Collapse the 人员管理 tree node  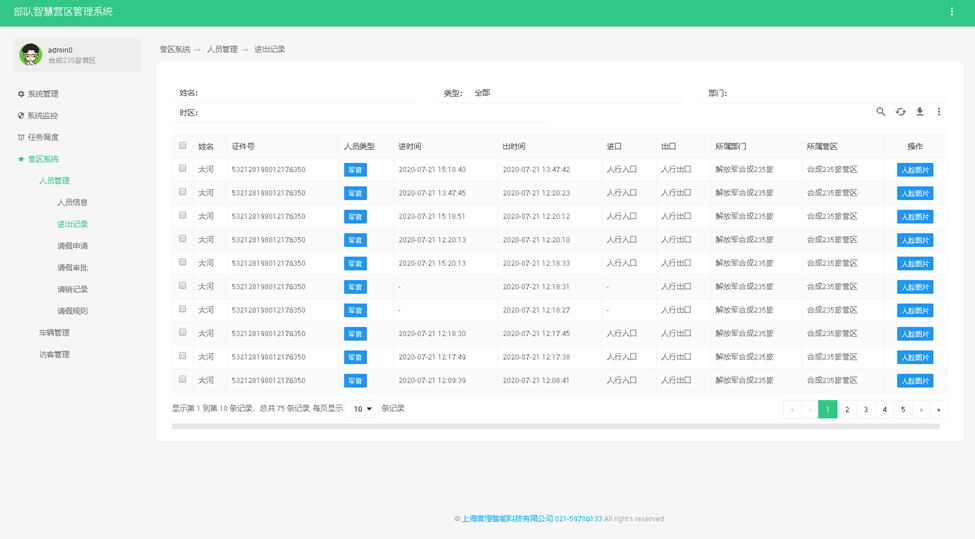click(54, 181)
